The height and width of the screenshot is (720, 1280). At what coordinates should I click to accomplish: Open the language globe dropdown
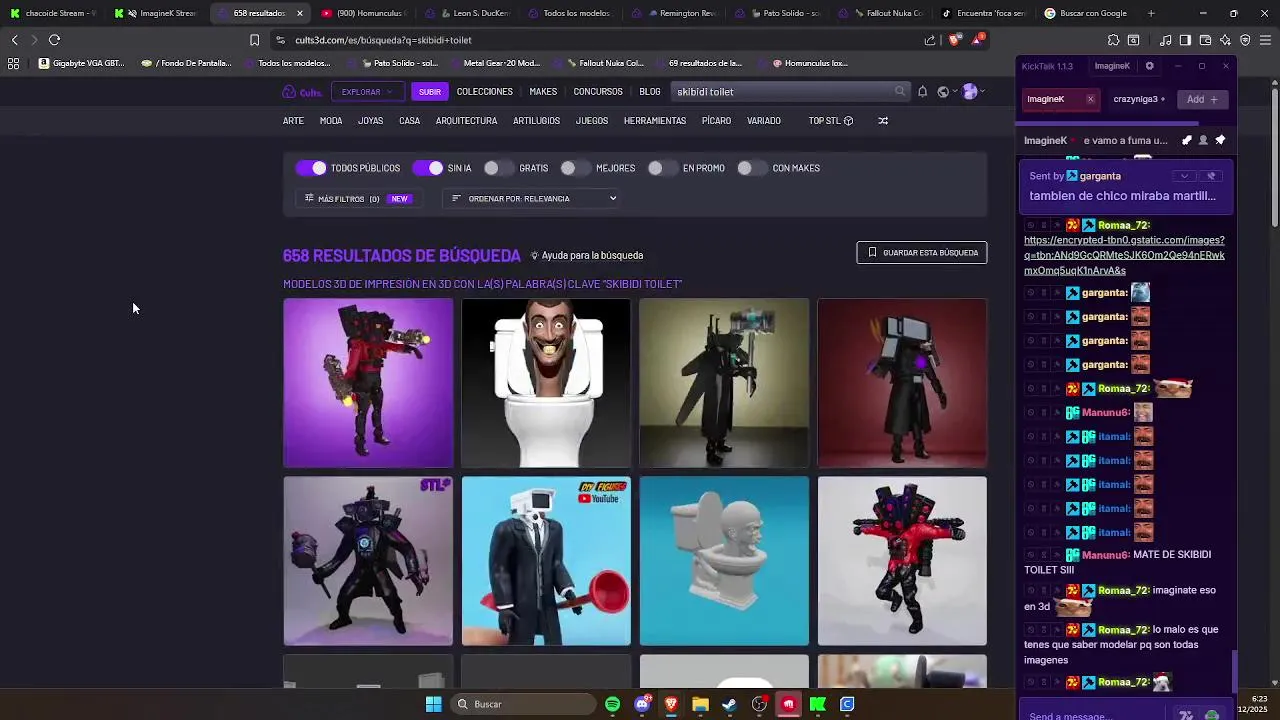click(x=945, y=92)
